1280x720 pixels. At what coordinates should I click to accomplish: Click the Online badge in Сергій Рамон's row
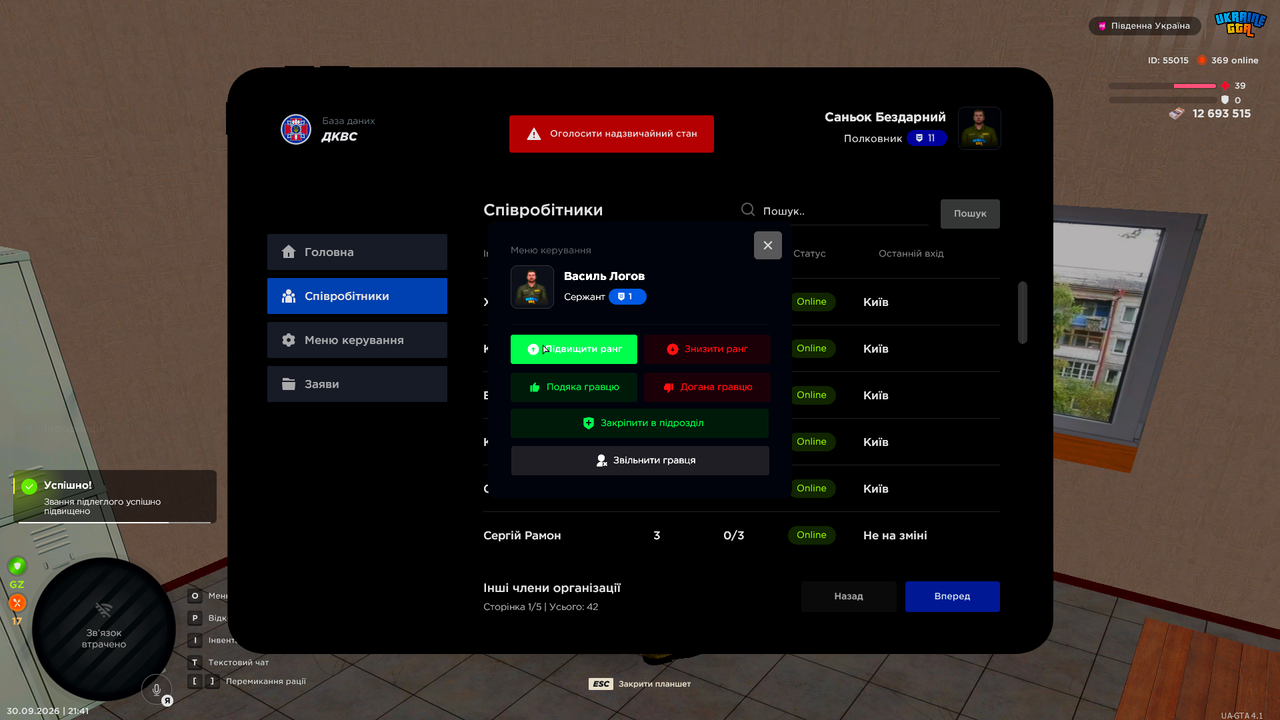(812, 535)
